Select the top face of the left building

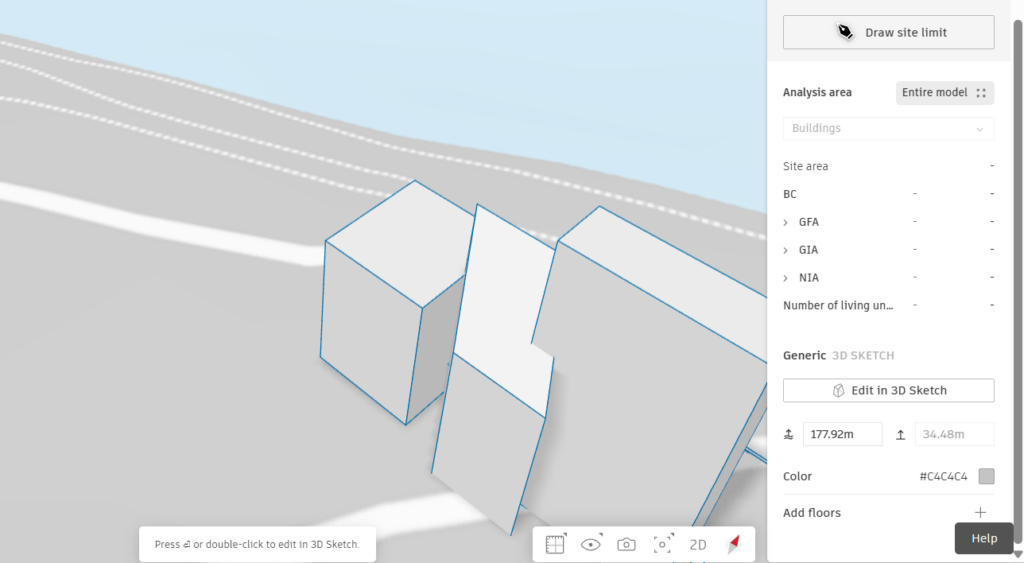(x=400, y=240)
